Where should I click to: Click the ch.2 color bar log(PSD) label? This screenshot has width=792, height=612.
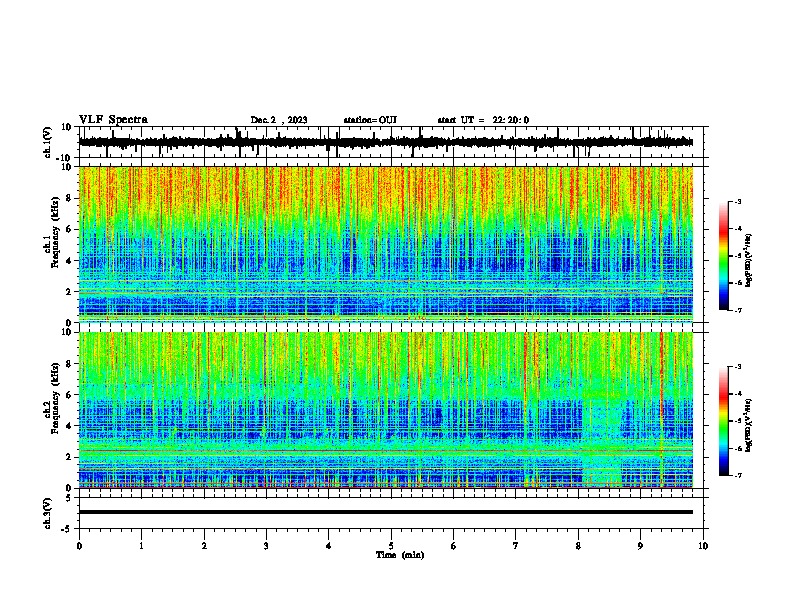click(x=748, y=425)
